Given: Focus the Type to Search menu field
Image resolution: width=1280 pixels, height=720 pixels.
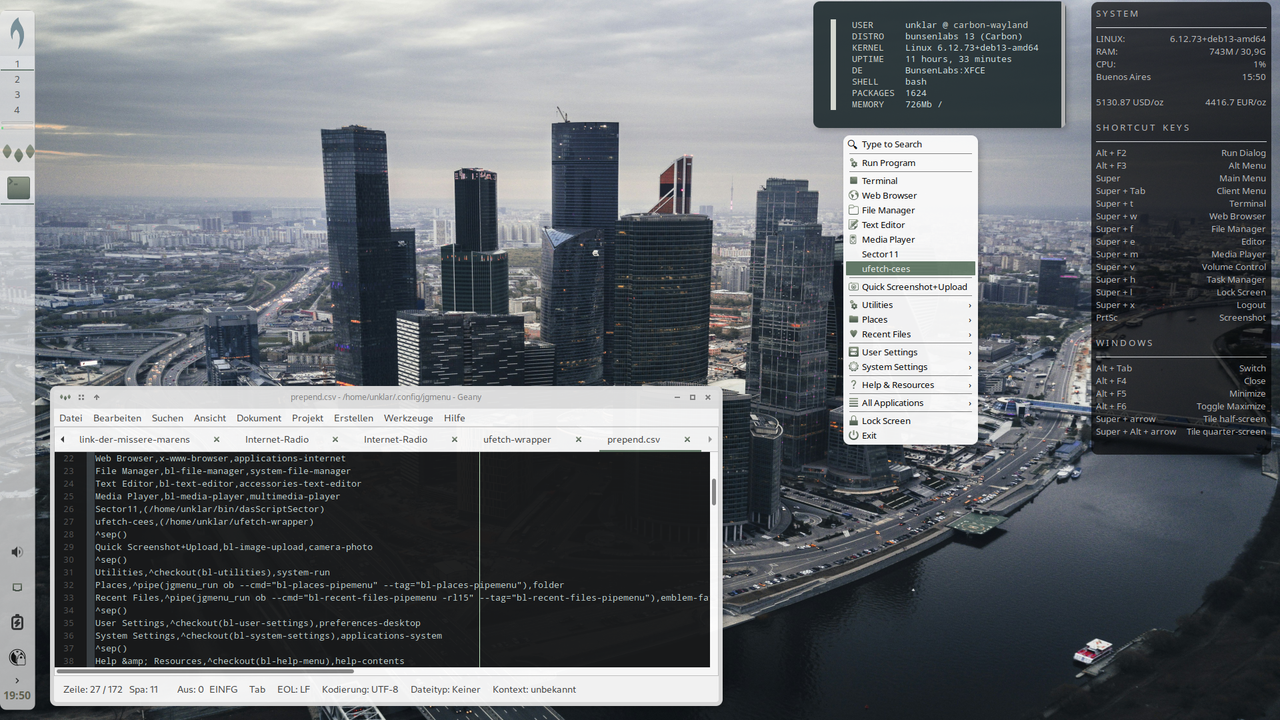Looking at the screenshot, I should (x=910, y=145).
